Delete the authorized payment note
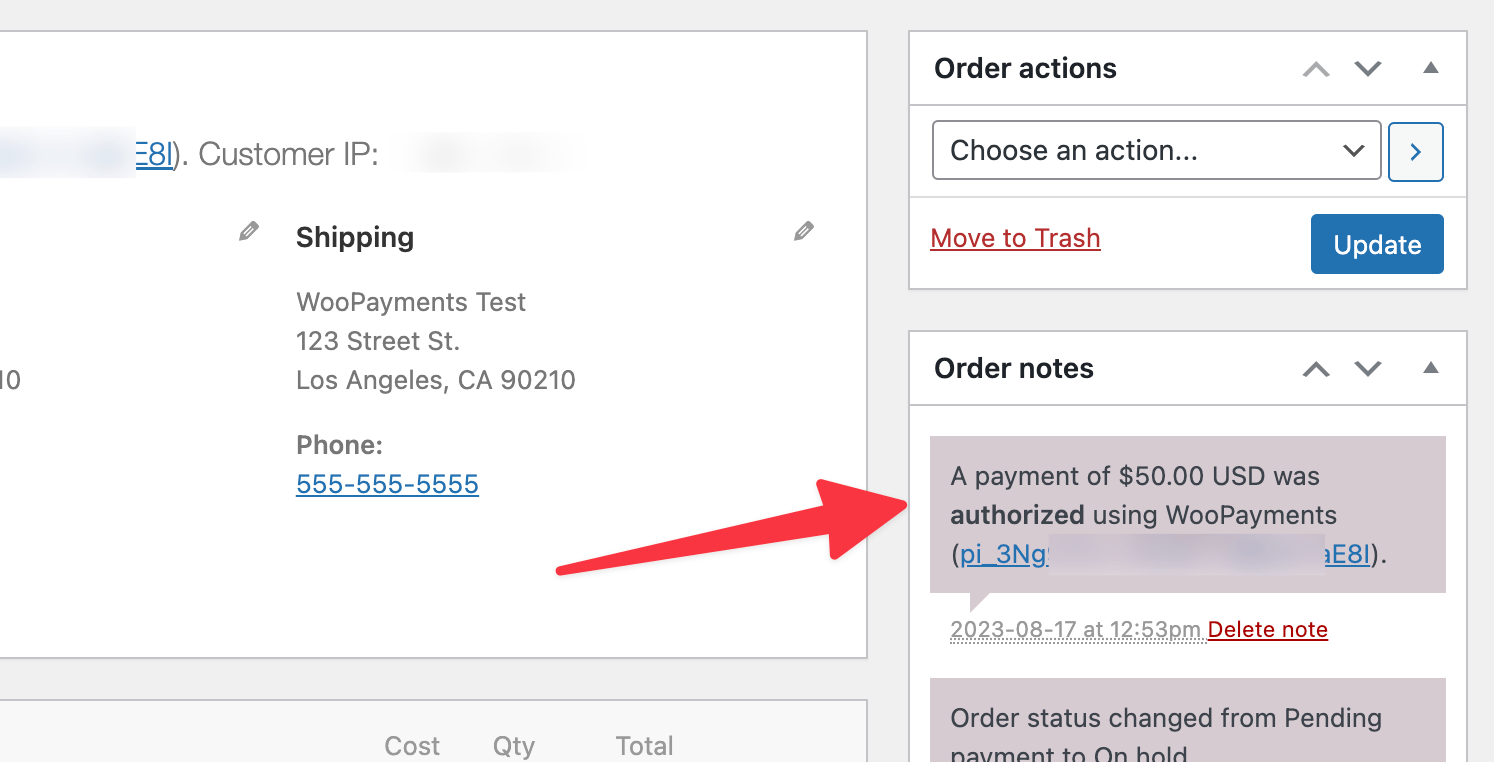This screenshot has width=1494, height=762. point(1267,629)
